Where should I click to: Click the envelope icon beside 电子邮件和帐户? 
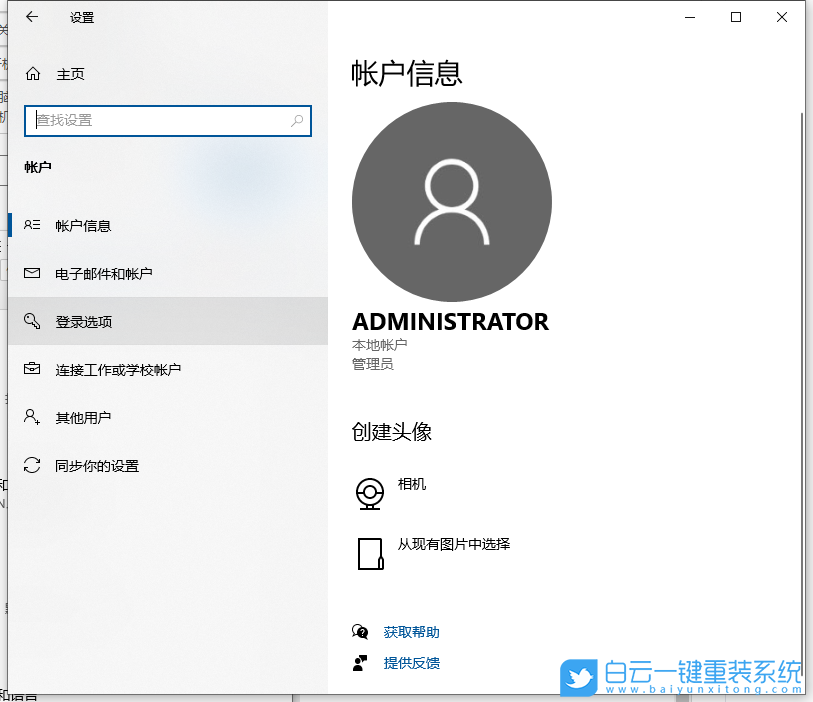click(31, 273)
